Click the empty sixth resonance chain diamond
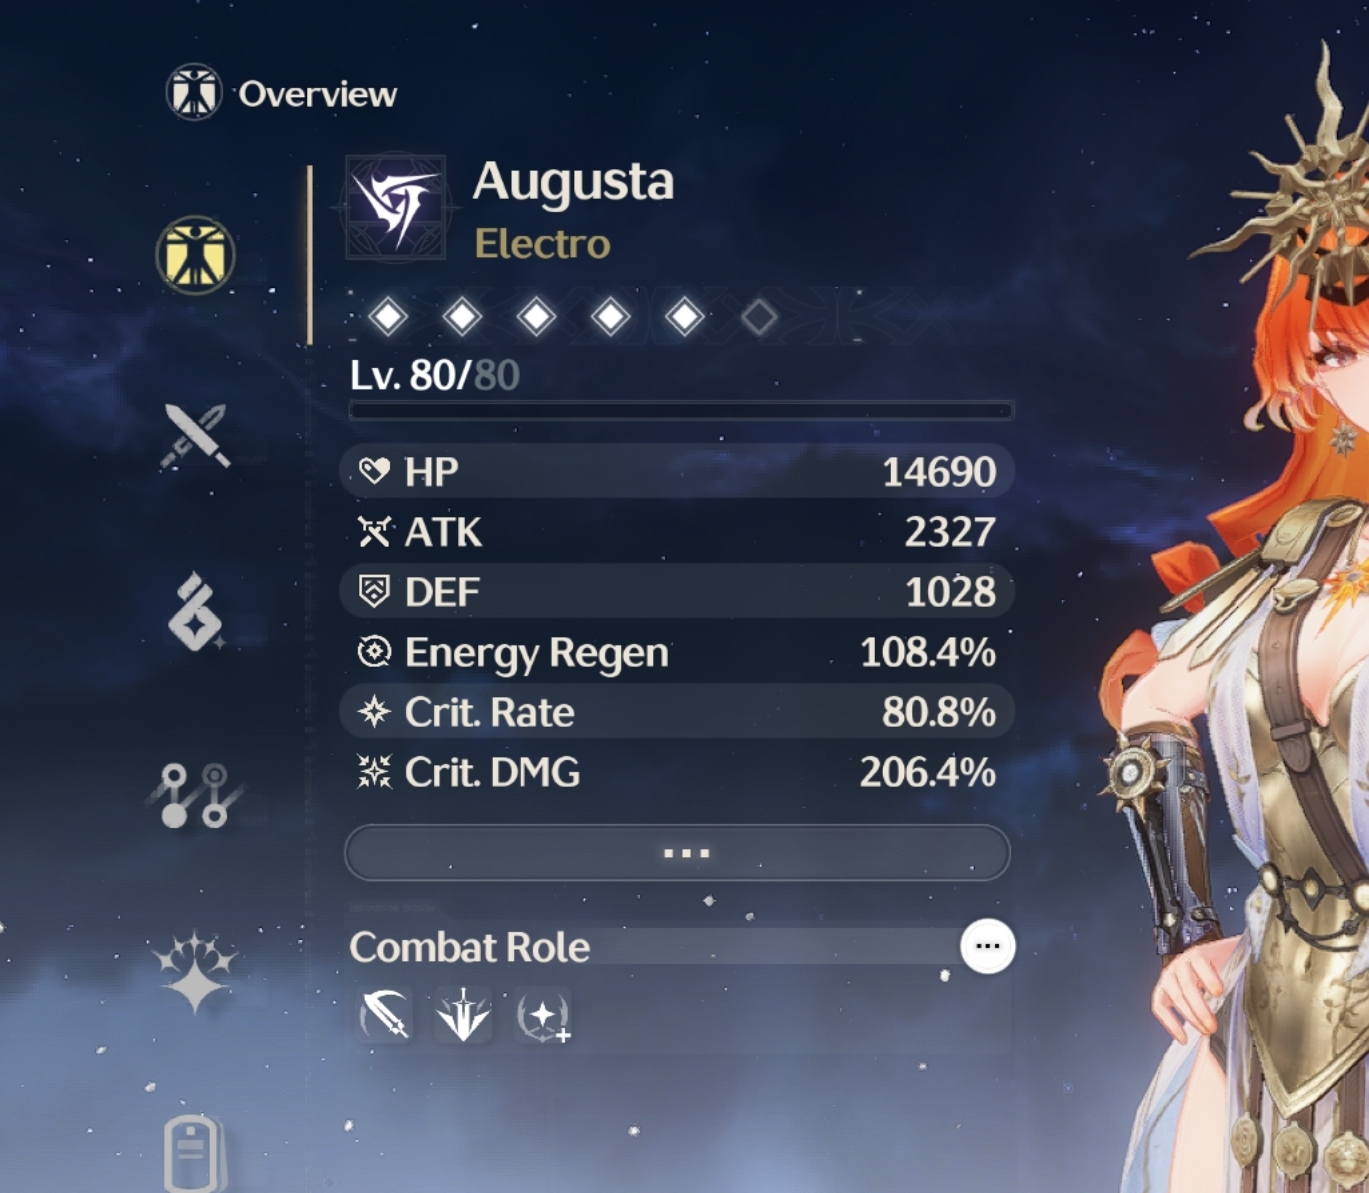 point(759,317)
